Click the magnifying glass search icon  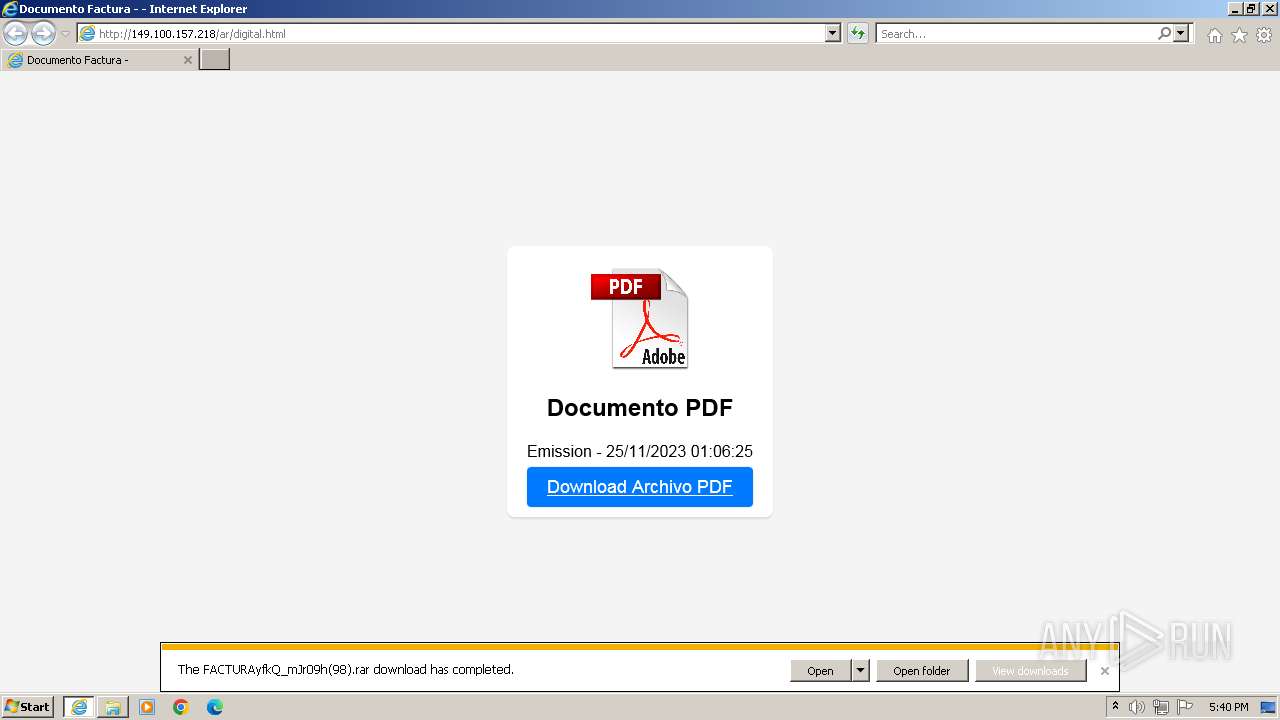(x=1164, y=33)
